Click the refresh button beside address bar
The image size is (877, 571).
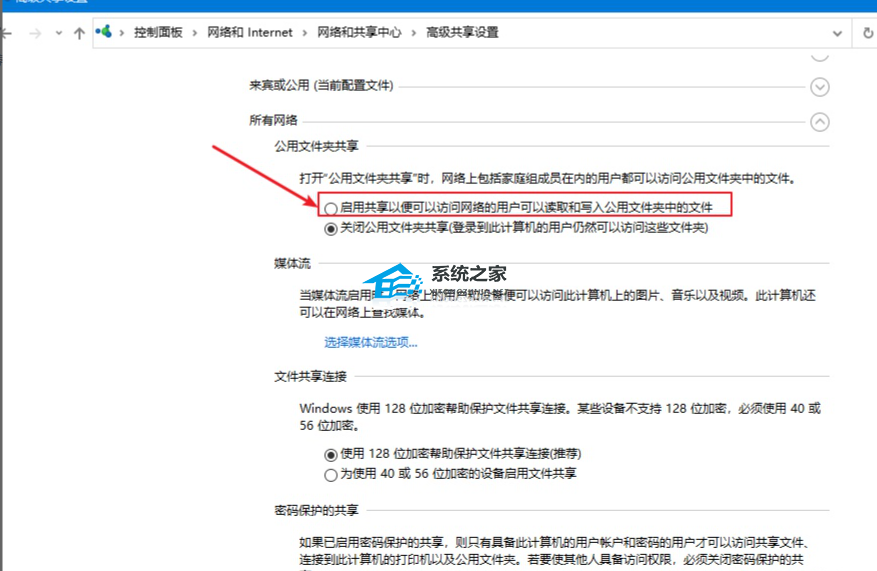pyautogui.click(x=867, y=34)
